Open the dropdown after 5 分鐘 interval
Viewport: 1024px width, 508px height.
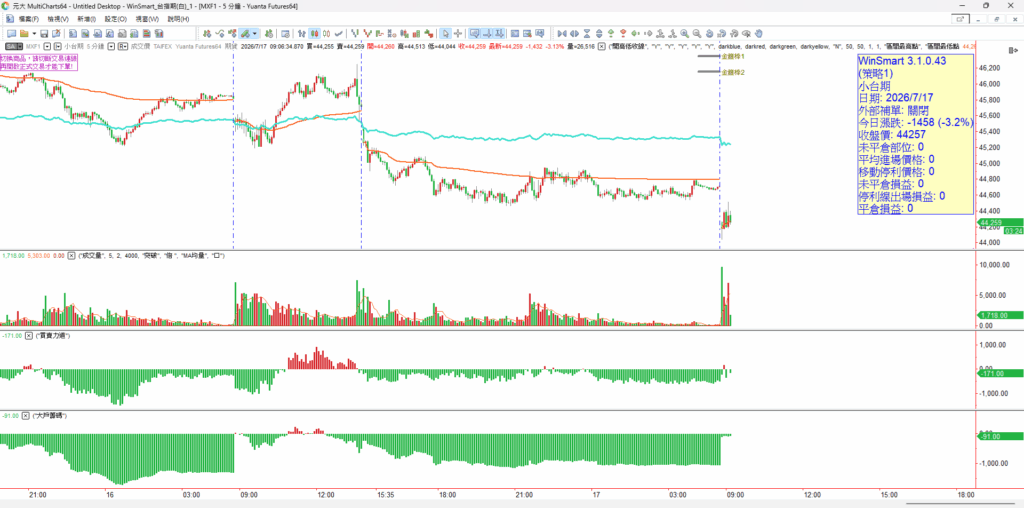pyautogui.click(x=112, y=46)
